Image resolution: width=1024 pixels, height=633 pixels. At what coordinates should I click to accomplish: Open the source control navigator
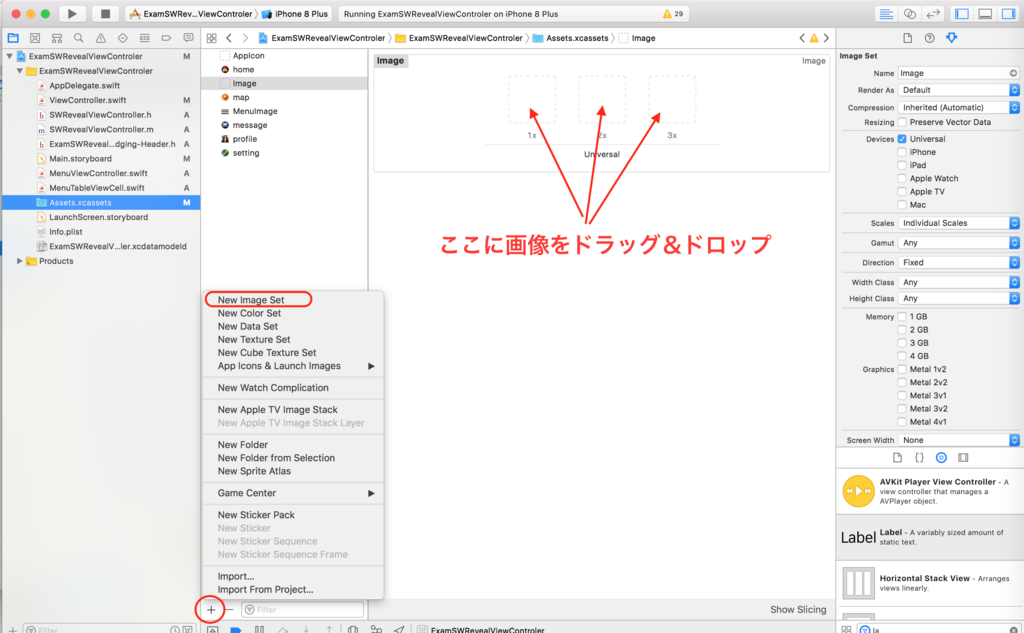pyautogui.click(x=35, y=38)
